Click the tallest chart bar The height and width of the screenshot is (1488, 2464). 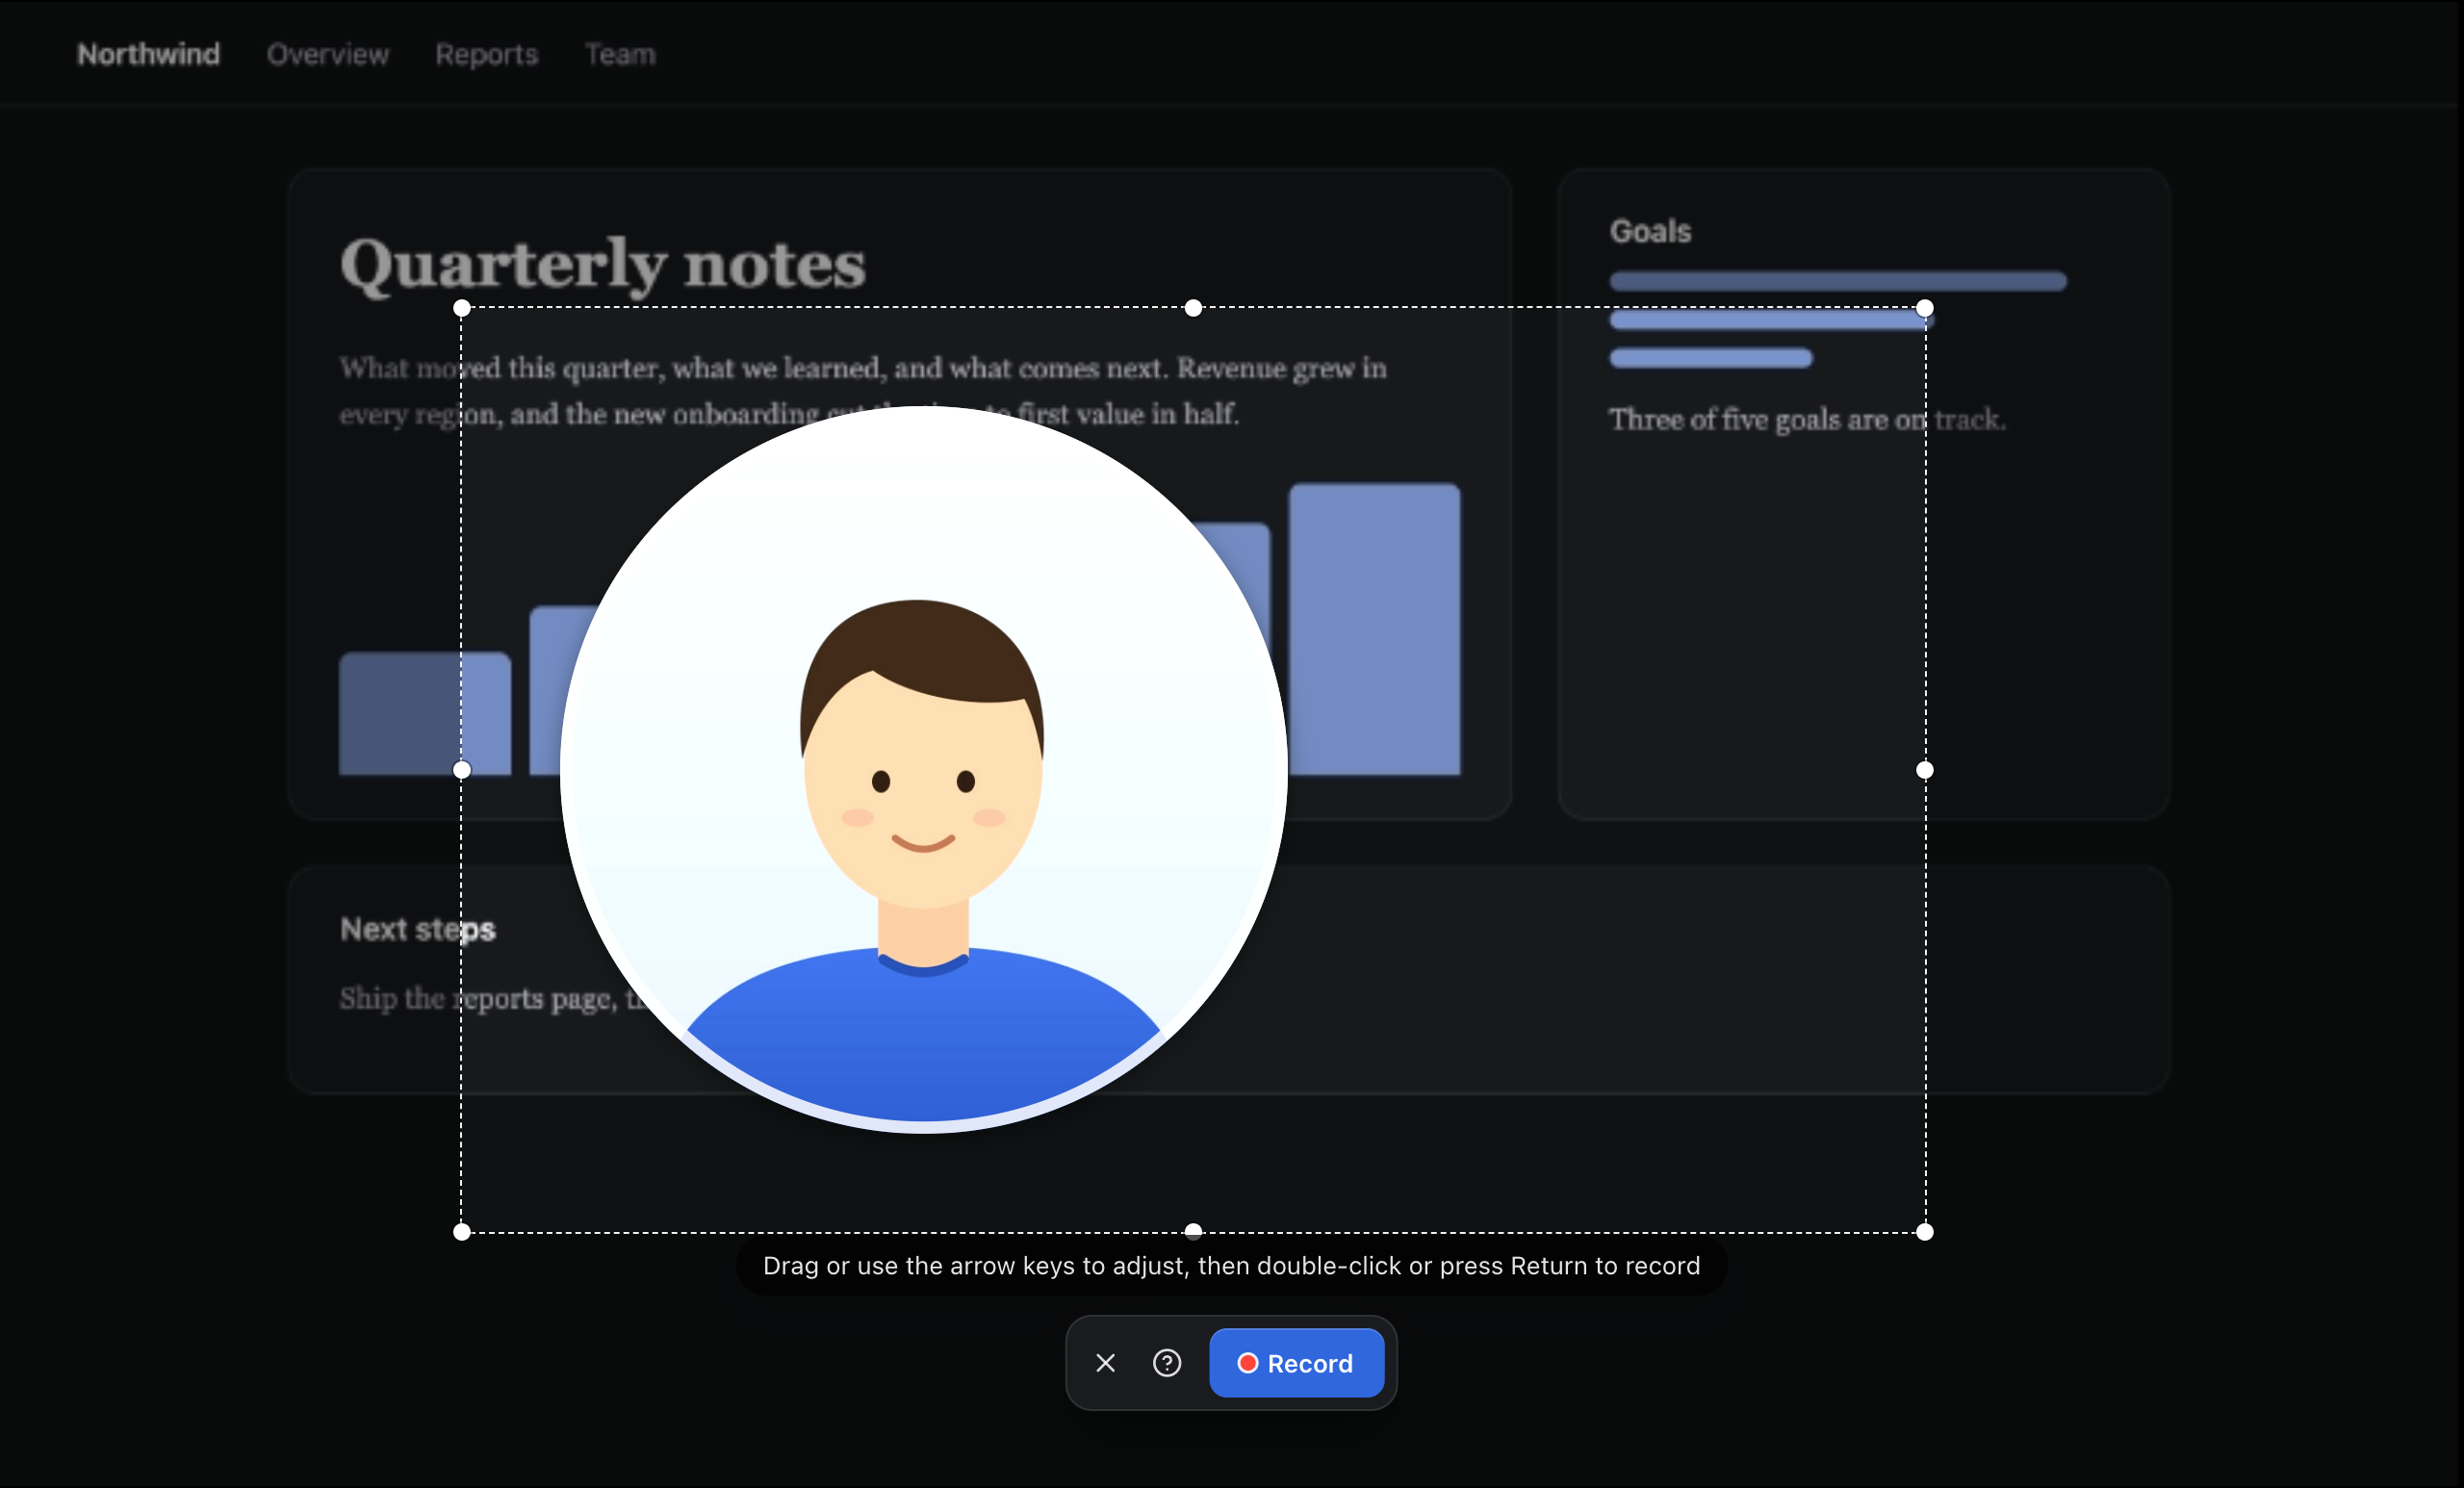[x=1374, y=629]
